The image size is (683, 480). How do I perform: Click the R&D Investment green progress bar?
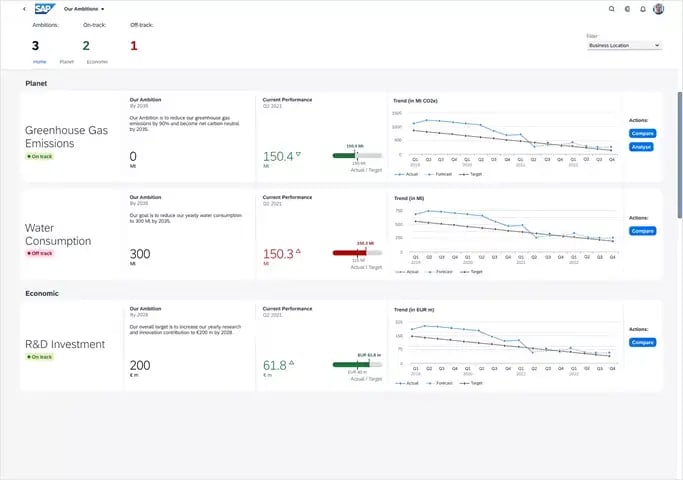click(351, 365)
